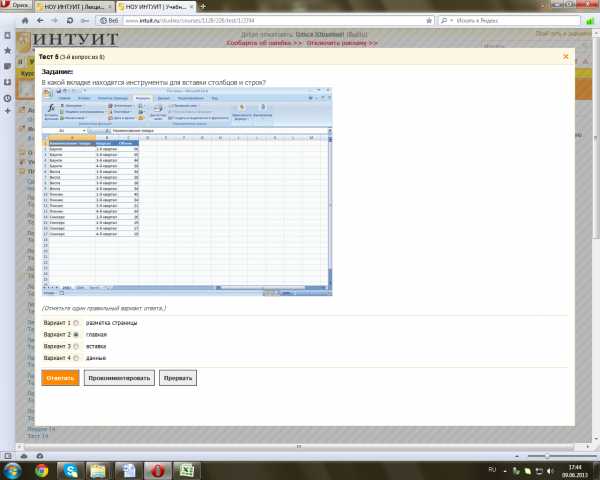The height and width of the screenshot is (480, 600).
Task: Click the key (password wand) icon
Action: [x=85, y=20]
